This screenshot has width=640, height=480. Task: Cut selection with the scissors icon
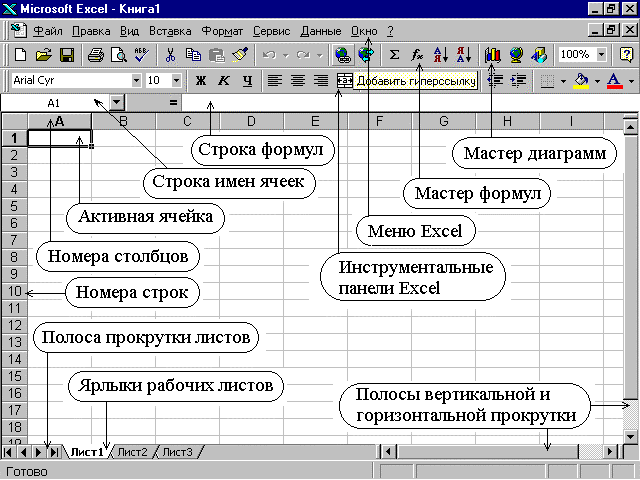point(171,55)
